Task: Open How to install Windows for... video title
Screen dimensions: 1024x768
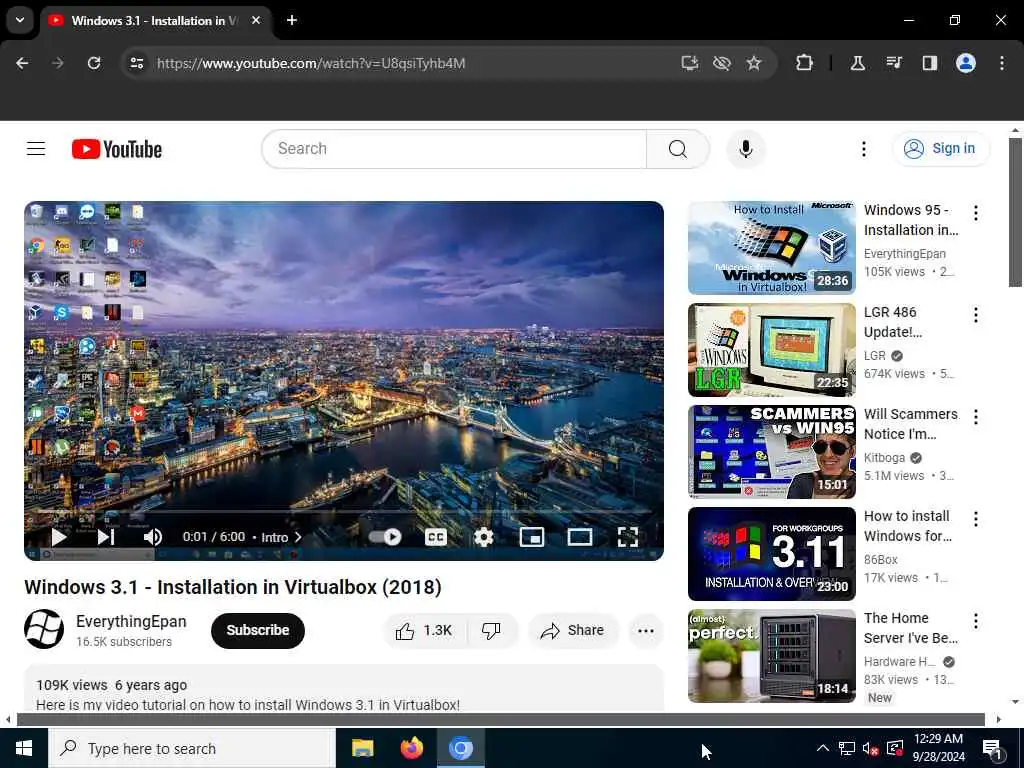Action: (908, 526)
